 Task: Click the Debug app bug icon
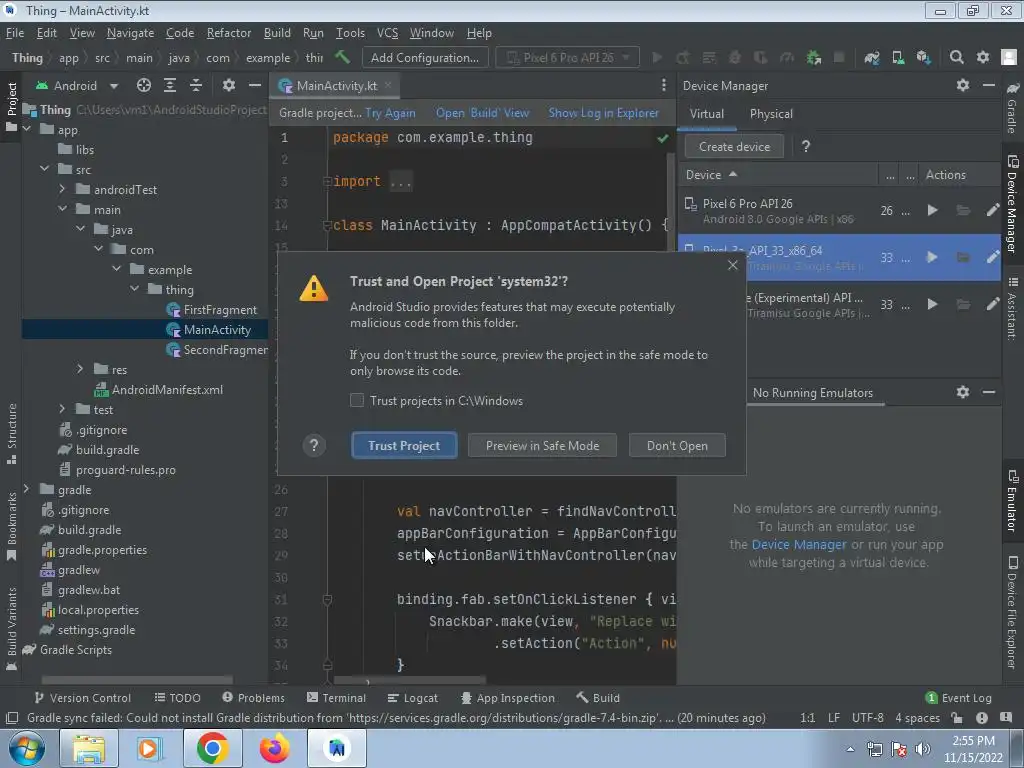coord(735,57)
